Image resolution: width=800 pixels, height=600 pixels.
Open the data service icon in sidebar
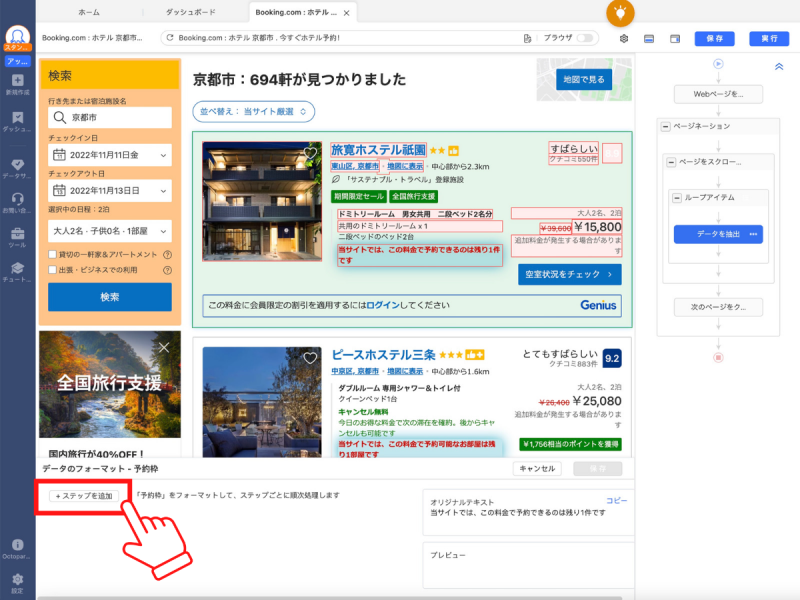pyautogui.click(x=17, y=164)
